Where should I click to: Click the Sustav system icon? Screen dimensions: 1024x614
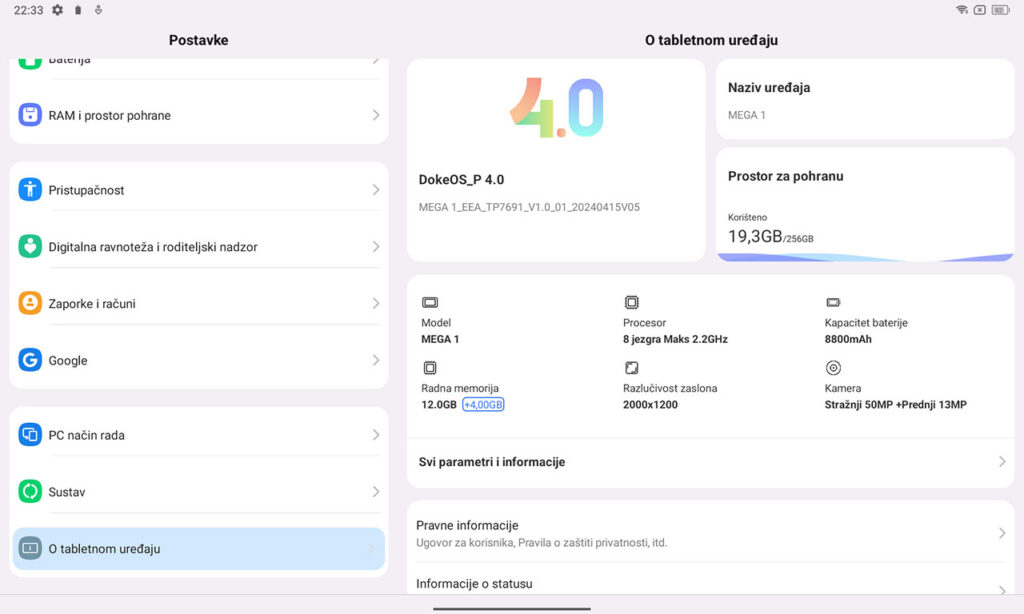point(30,492)
